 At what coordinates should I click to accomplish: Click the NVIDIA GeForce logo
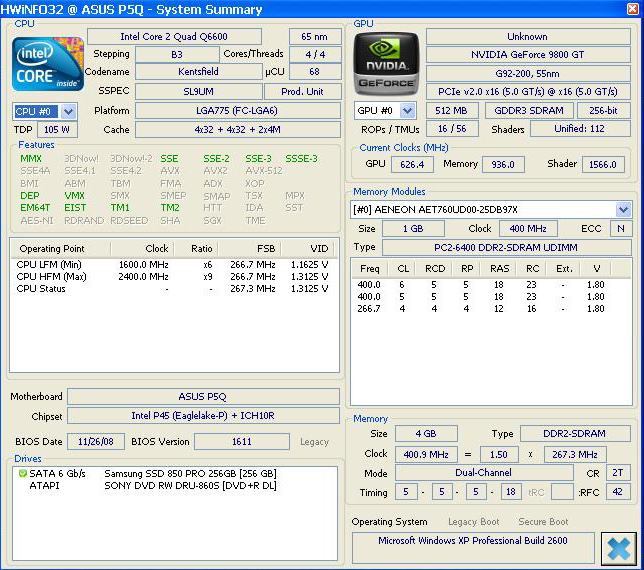click(386, 64)
